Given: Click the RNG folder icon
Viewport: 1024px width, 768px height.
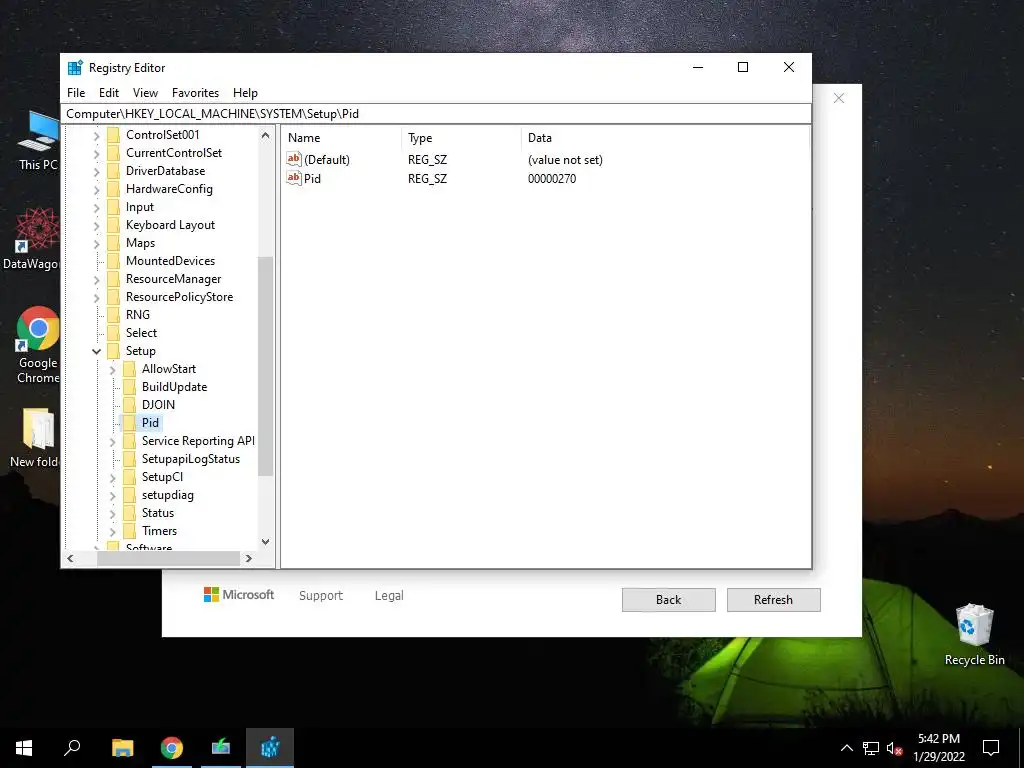Looking at the screenshot, I should (x=114, y=315).
